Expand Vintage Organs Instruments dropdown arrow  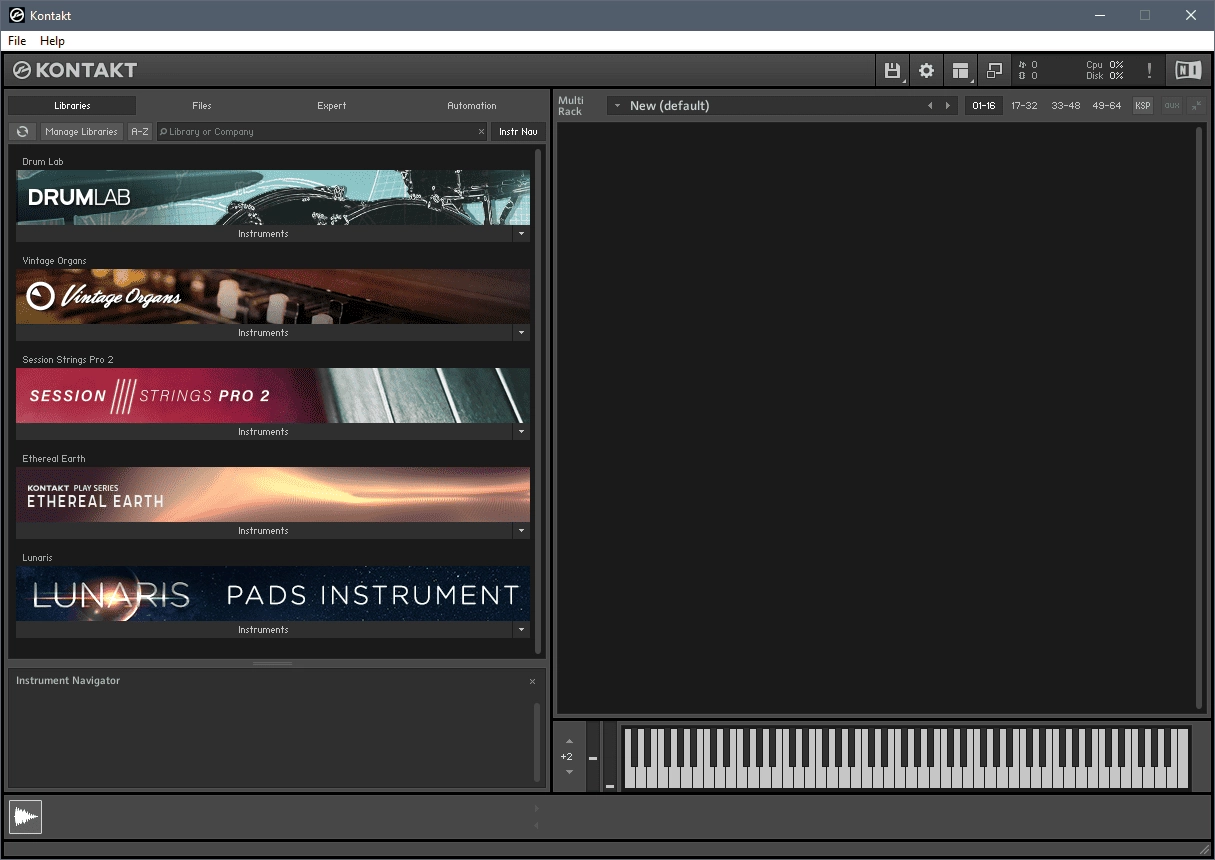tap(521, 333)
